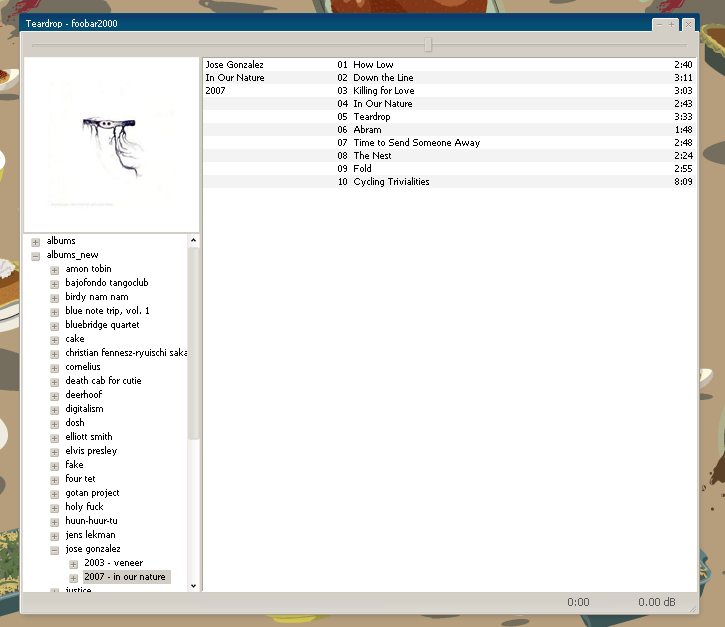Expand the gotan project node
Image resolution: width=725 pixels, height=627 pixels.
55,494
